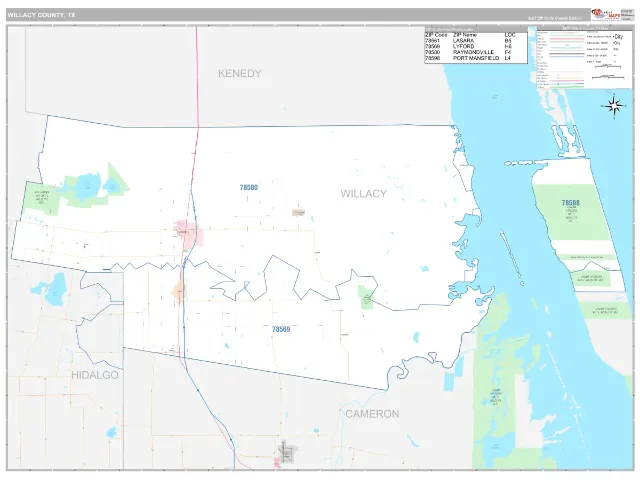Viewport: 640px width, 480px height.
Task: Click LYFORD in the ZIP index table
Action: tap(463, 47)
